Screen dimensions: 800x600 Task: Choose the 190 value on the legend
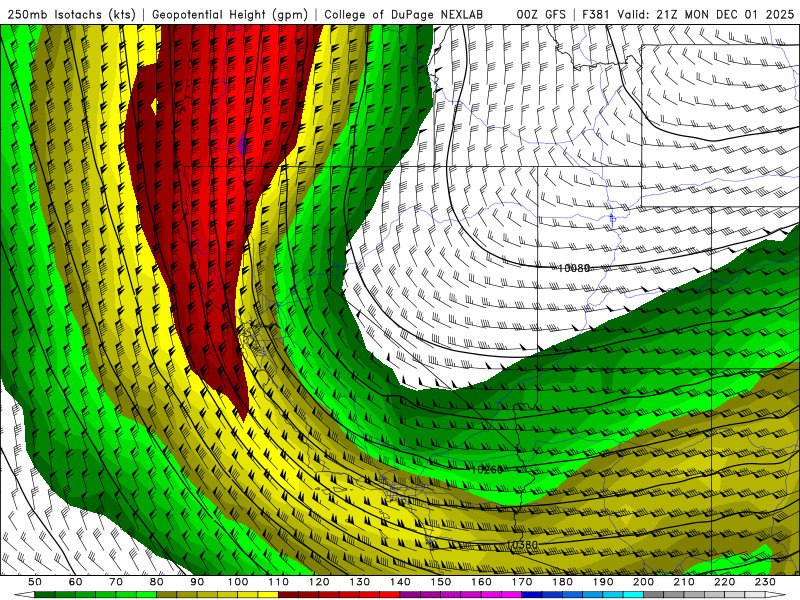[x=603, y=582]
